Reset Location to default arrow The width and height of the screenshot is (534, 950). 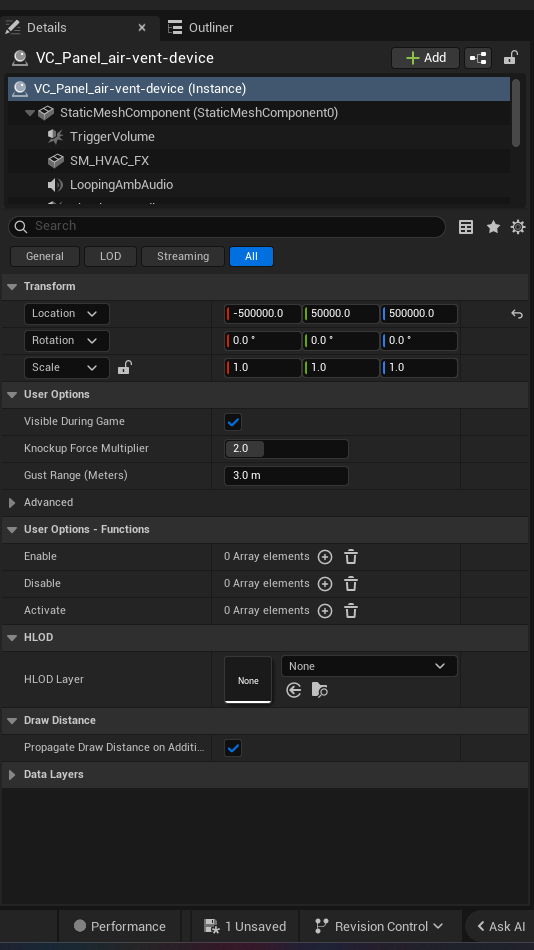click(x=516, y=314)
